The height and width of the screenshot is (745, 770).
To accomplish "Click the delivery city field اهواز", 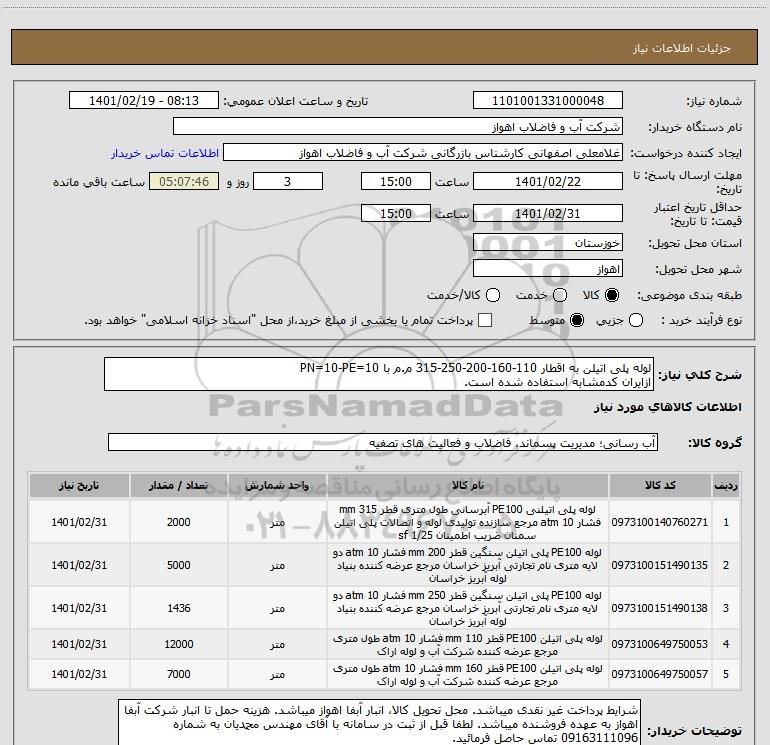I will pyautogui.click(x=548, y=269).
